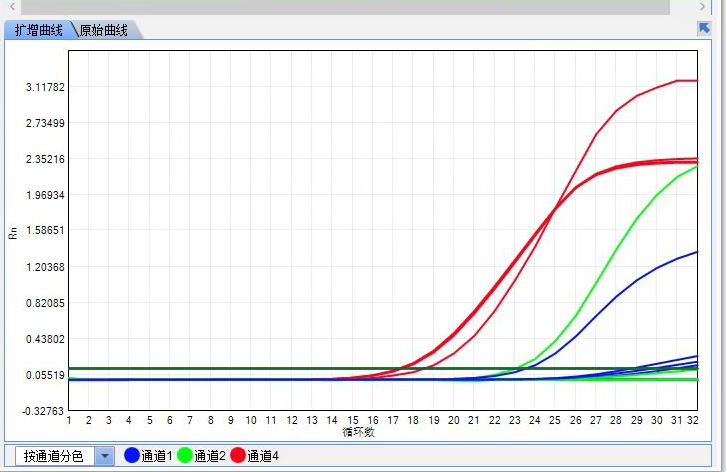The height and width of the screenshot is (472, 727).
Task: Select the 按通道分色 combo box text
Action: [x=55, y=456]
